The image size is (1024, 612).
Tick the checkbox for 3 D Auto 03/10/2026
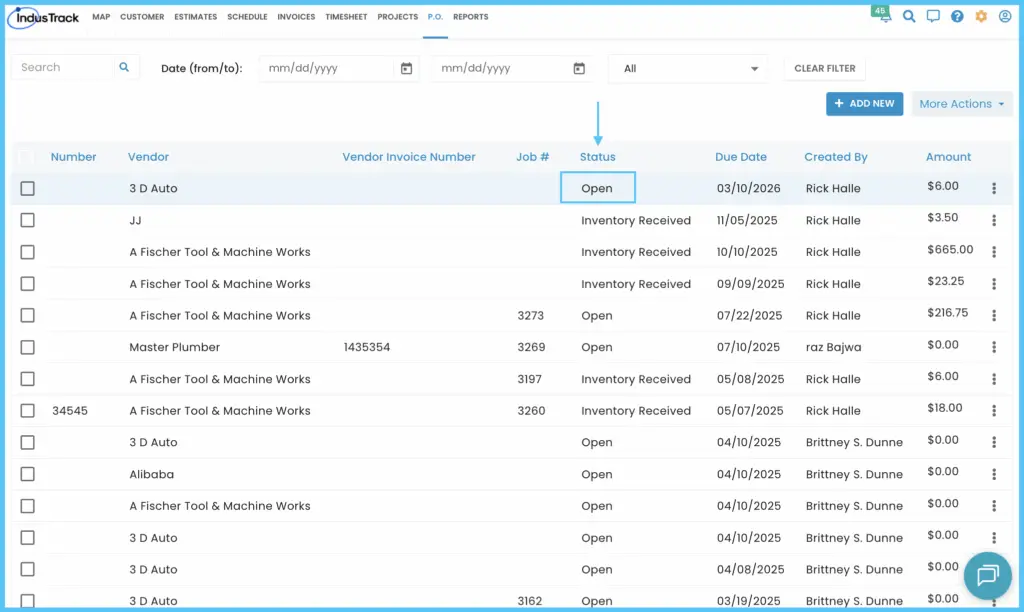[27, 189]
